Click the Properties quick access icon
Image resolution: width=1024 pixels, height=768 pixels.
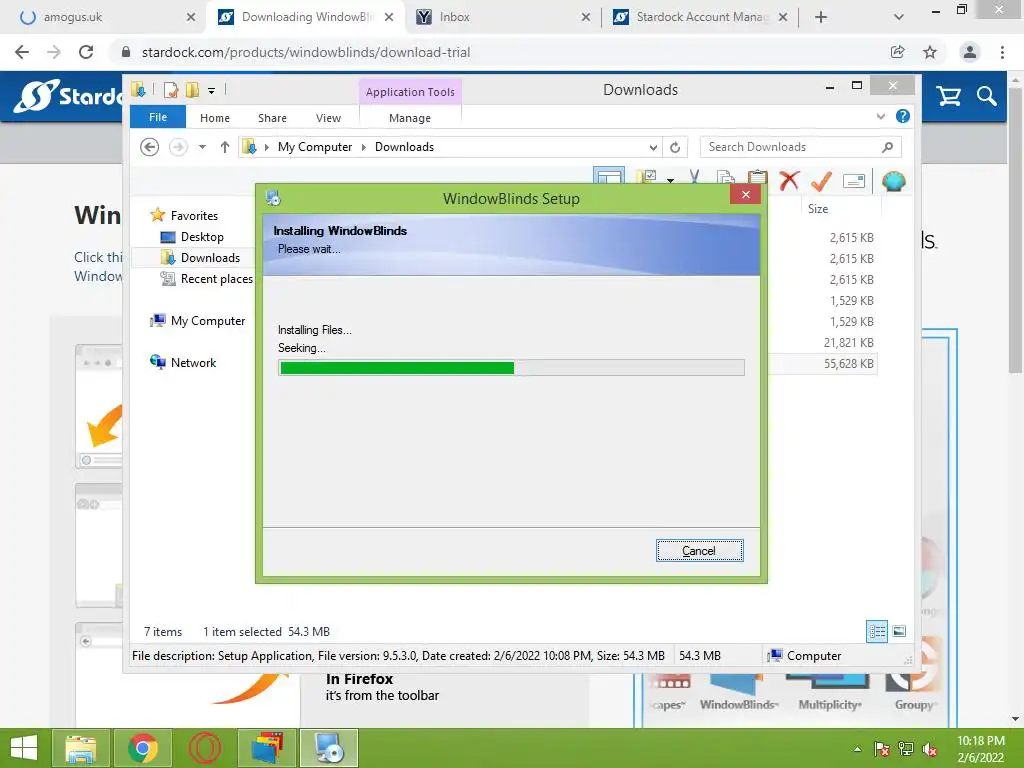pos(170,90)
